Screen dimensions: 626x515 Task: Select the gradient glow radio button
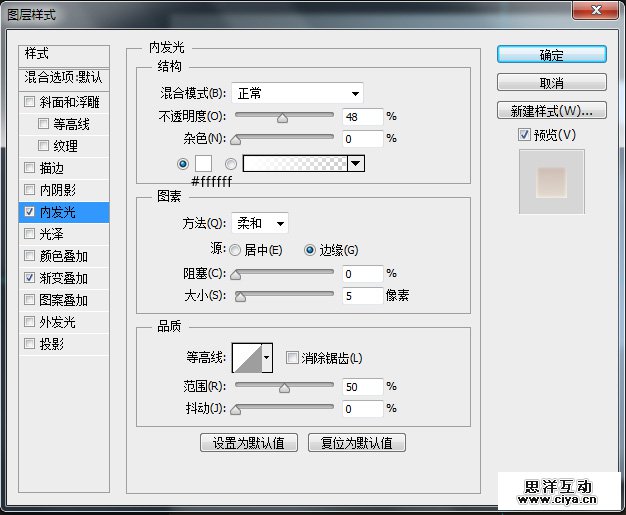(x=231, y=164)
